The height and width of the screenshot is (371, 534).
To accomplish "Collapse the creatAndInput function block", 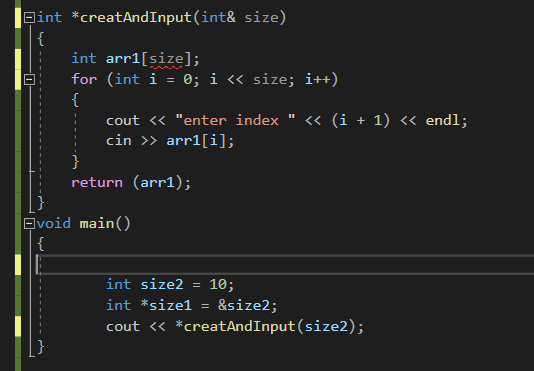I will pos(29,18).
